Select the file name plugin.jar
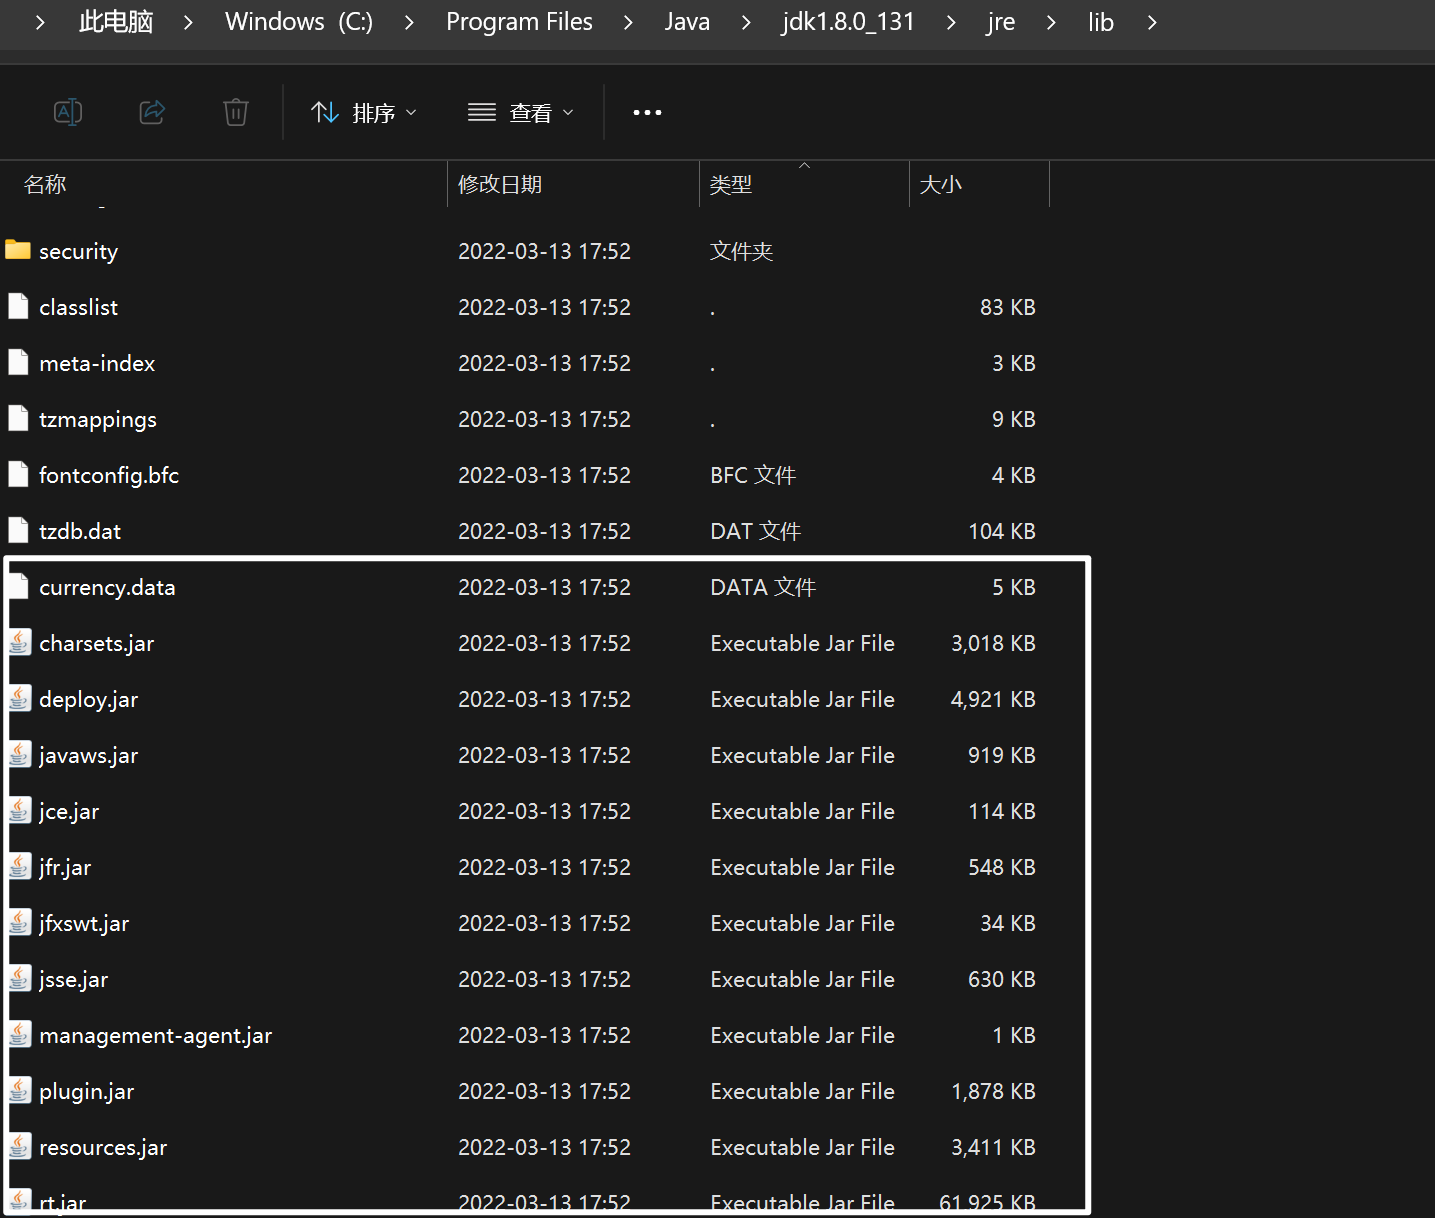1435x1218 pixels. (86, 1091)
